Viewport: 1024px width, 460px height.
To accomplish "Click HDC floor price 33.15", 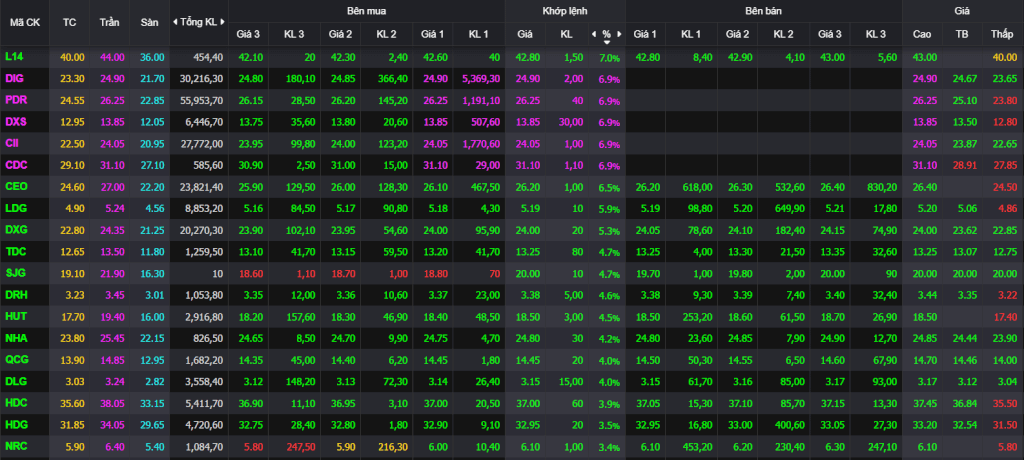I will pos(150,404).
